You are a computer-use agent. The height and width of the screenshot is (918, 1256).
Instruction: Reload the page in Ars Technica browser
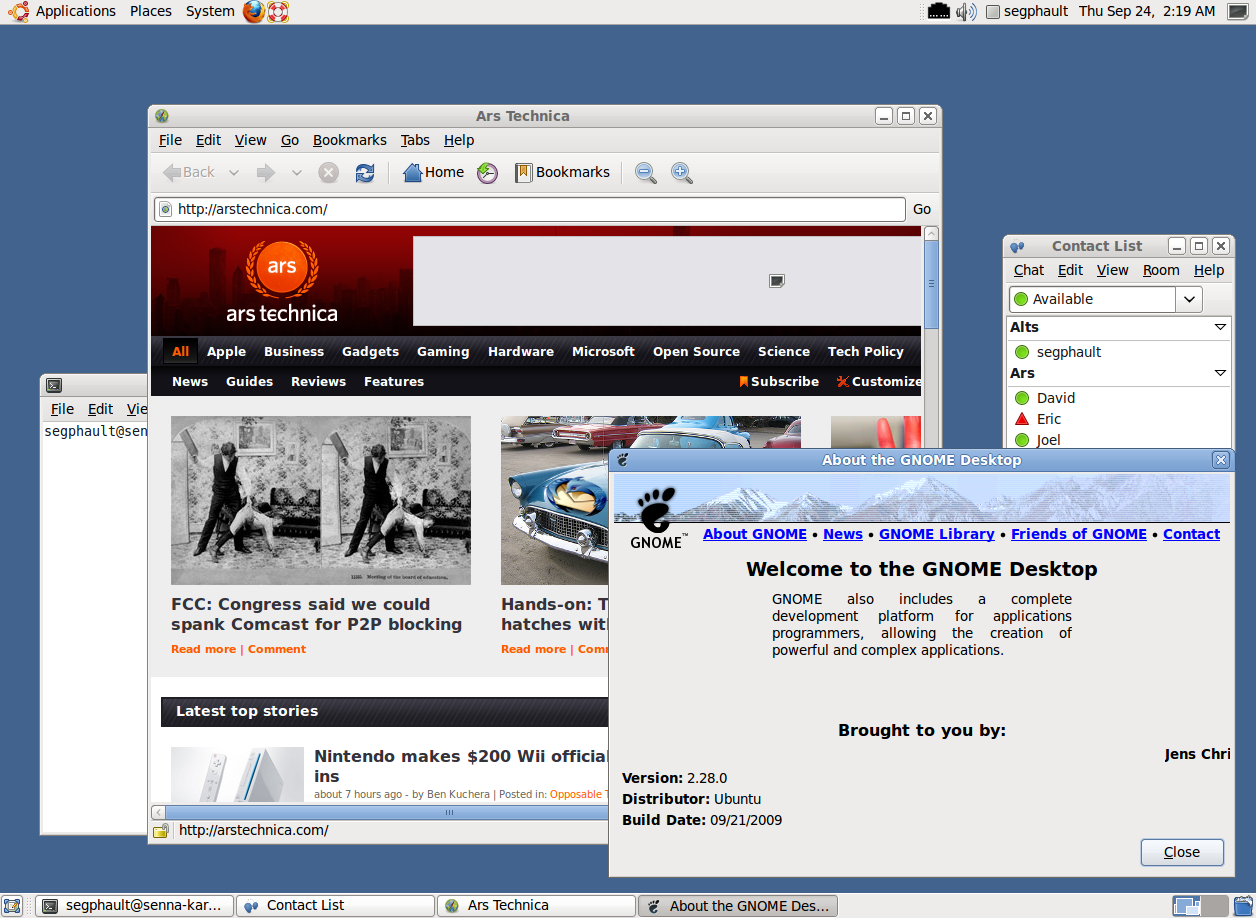coord(365,173)
